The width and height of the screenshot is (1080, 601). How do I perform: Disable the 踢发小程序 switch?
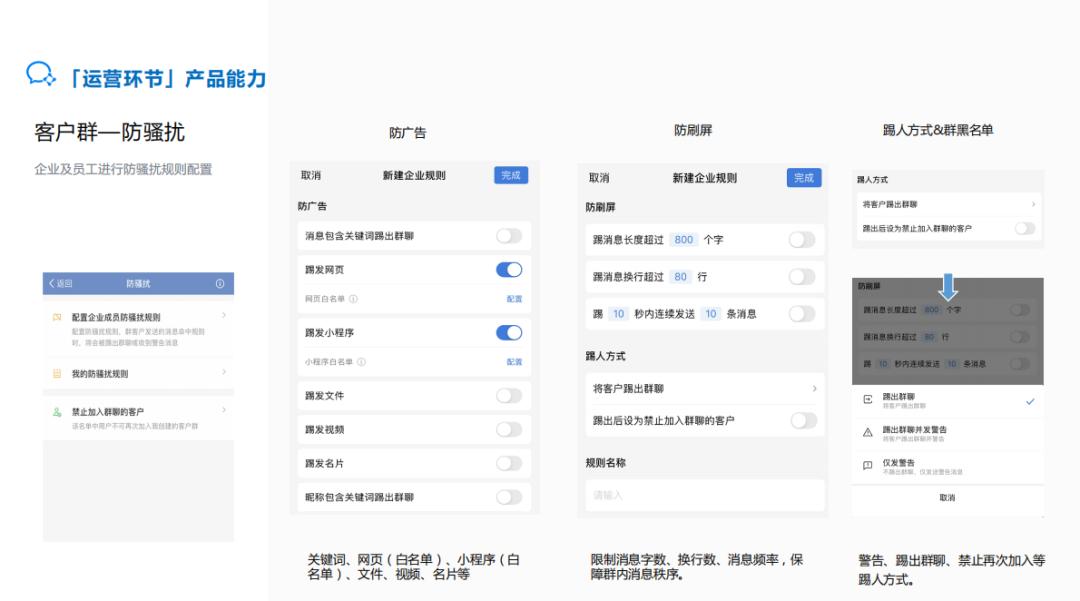point(508,330)
